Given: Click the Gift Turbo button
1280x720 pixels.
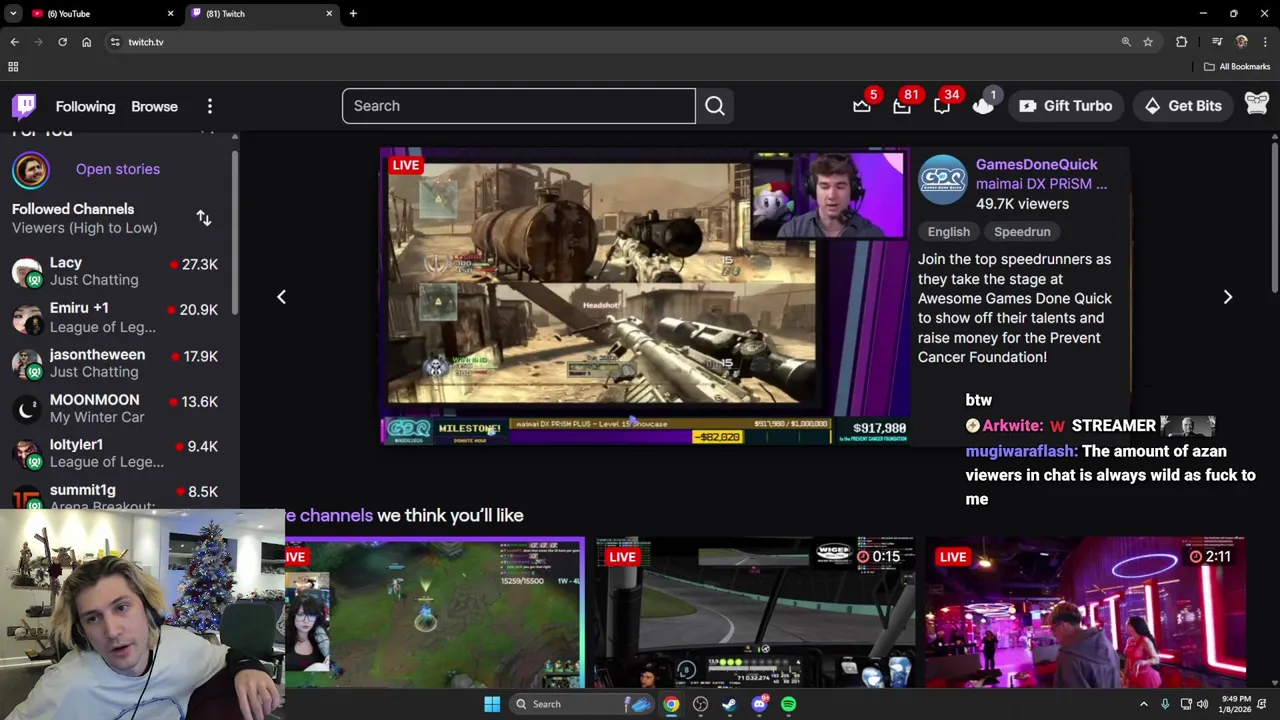Looking at the screenshot, I should pyautogui.click(x=1065, y=106).
